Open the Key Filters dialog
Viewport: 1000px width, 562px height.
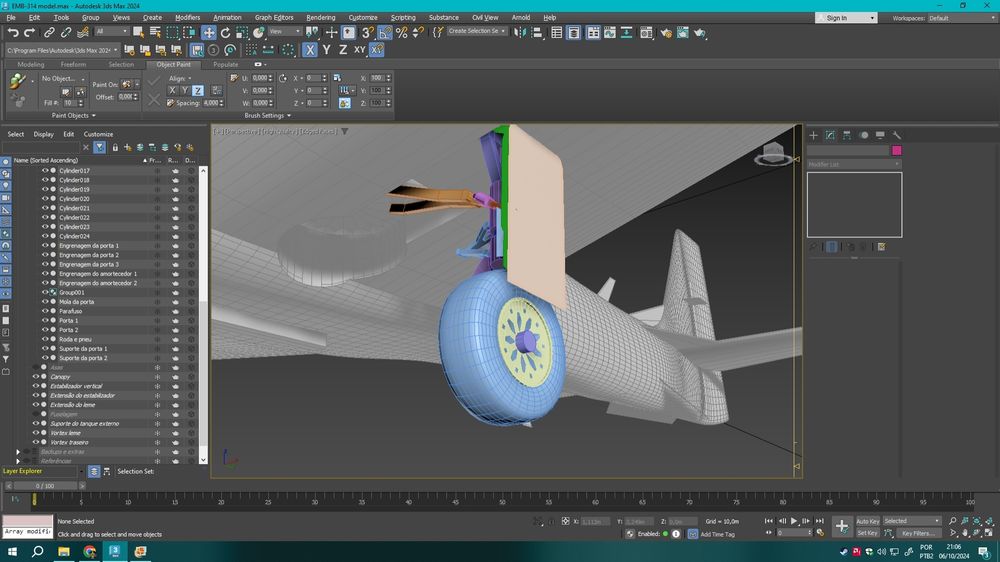918,533
